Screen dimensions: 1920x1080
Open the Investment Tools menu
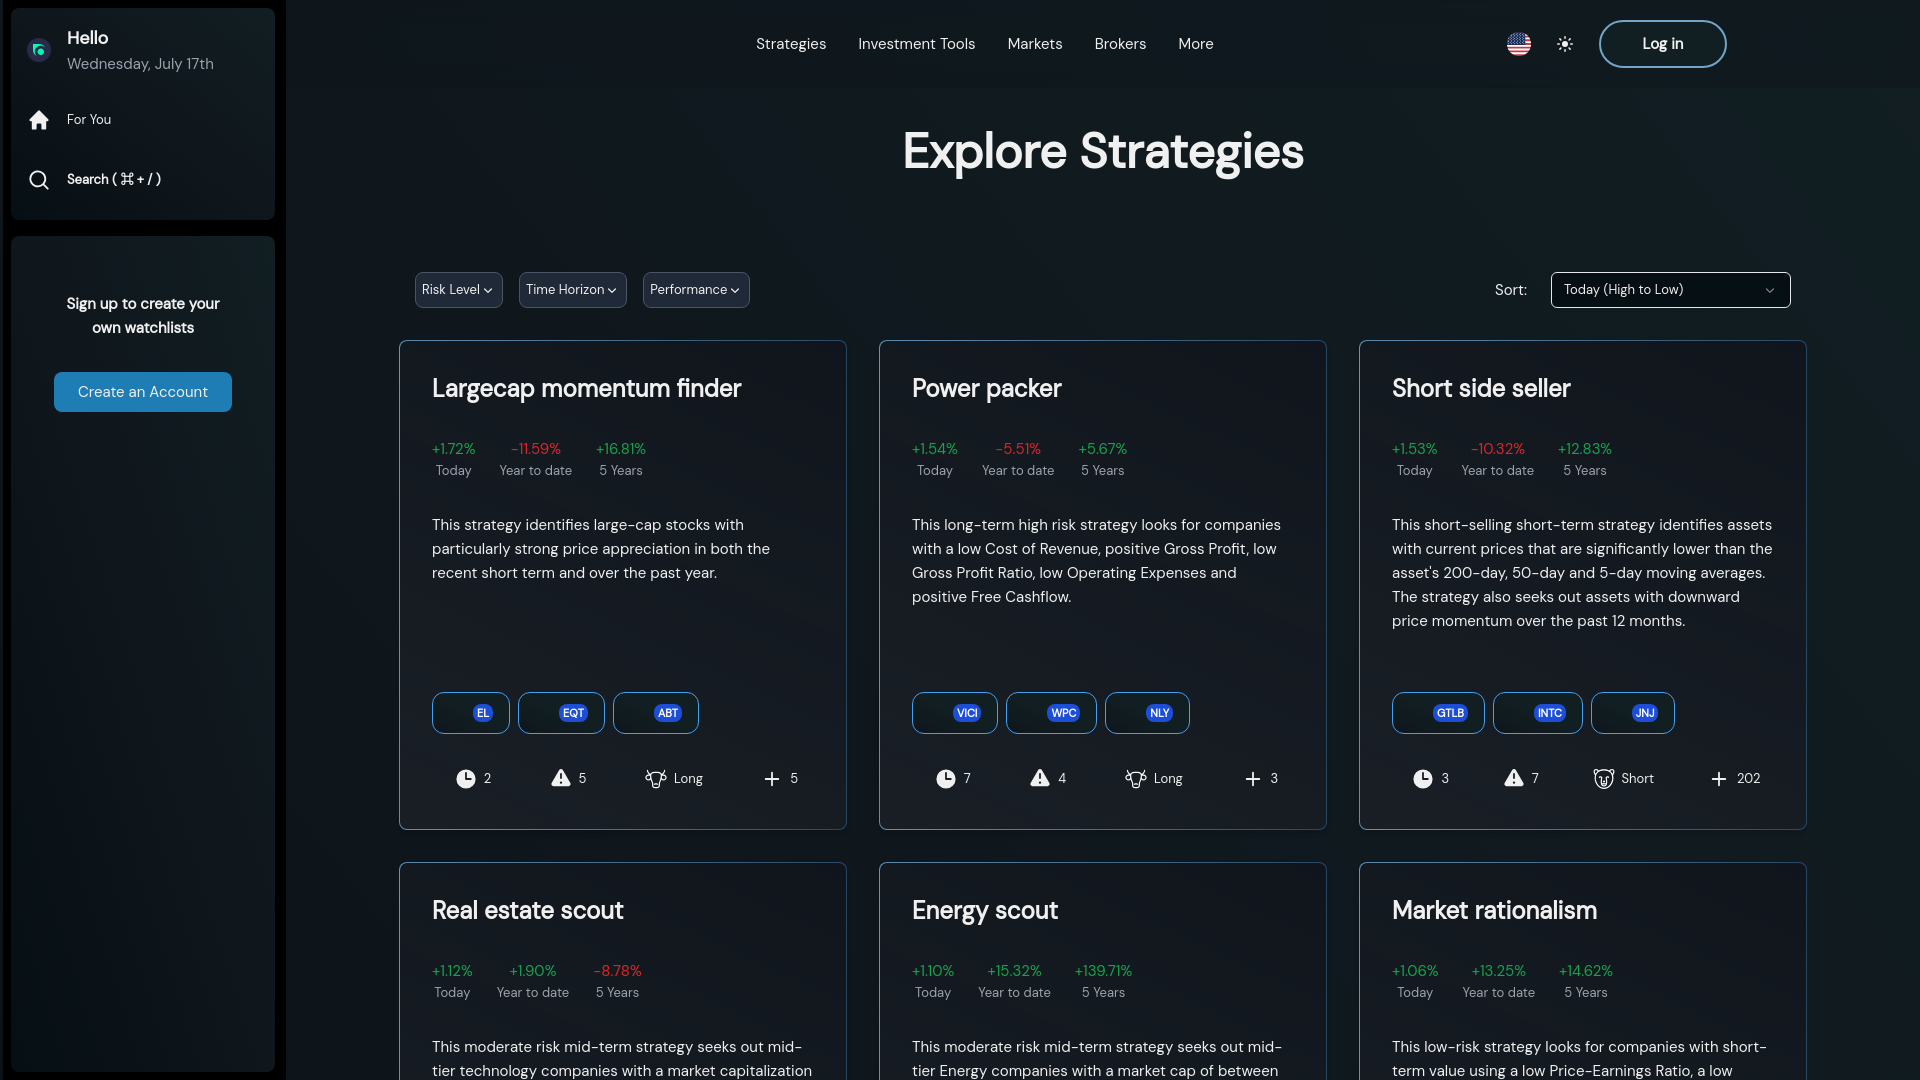[916, 44]
